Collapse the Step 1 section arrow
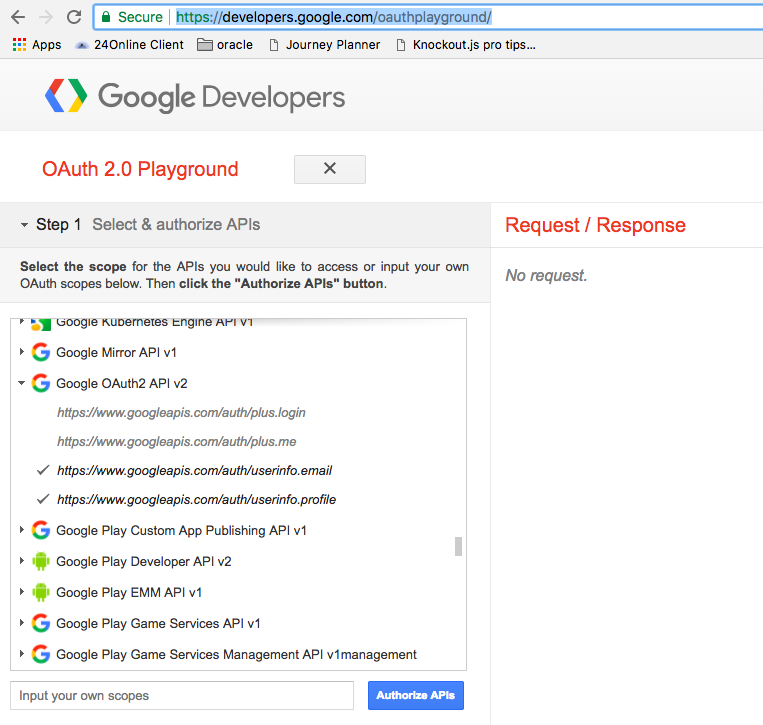The width and height of the screenshot is (763, 725). pos(24,225)
